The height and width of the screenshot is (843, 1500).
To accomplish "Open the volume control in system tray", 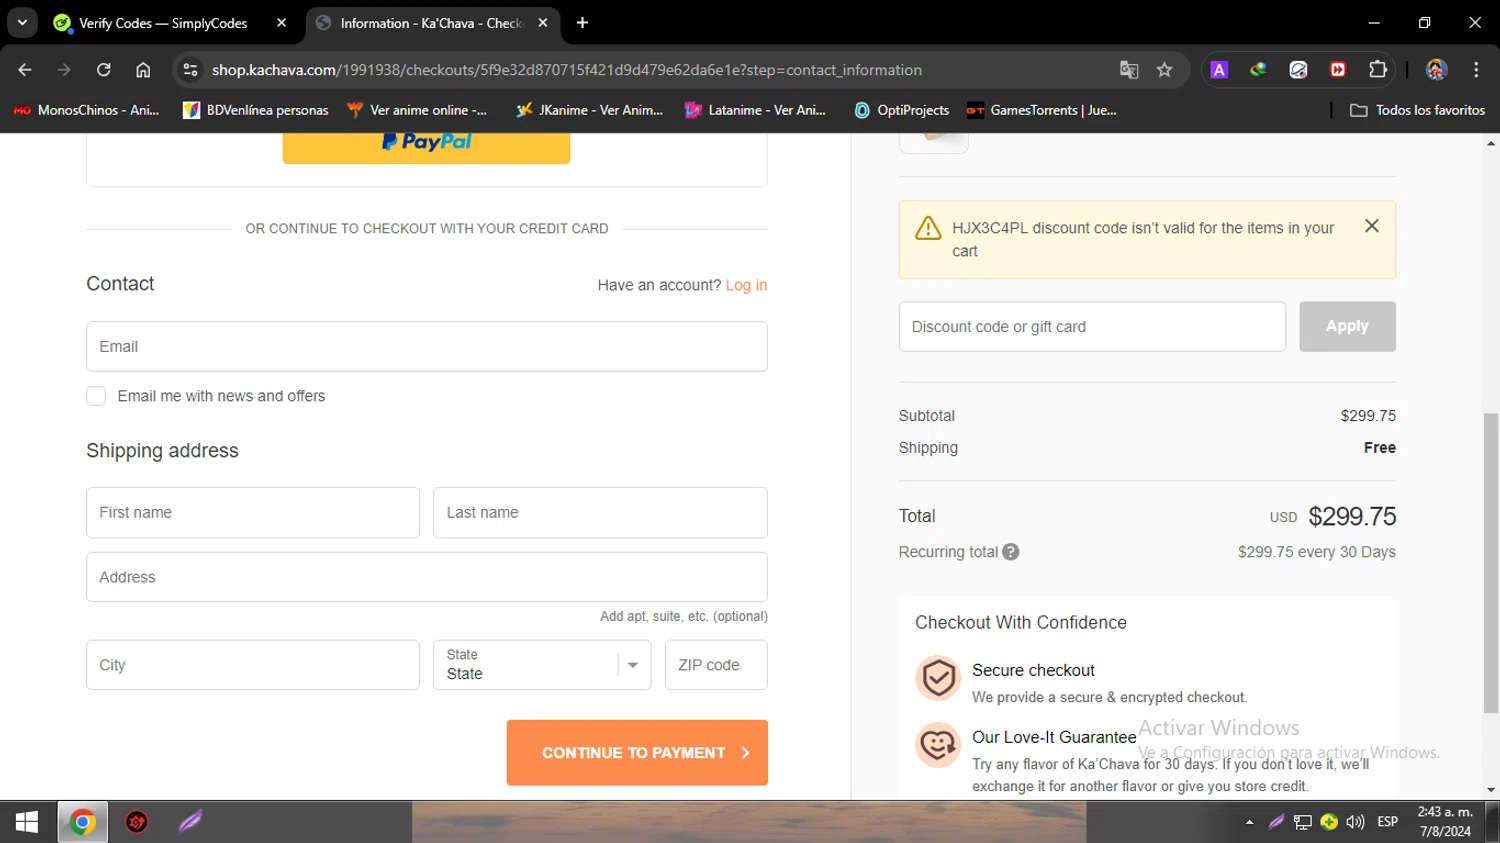I will (x=1355, y=822).
